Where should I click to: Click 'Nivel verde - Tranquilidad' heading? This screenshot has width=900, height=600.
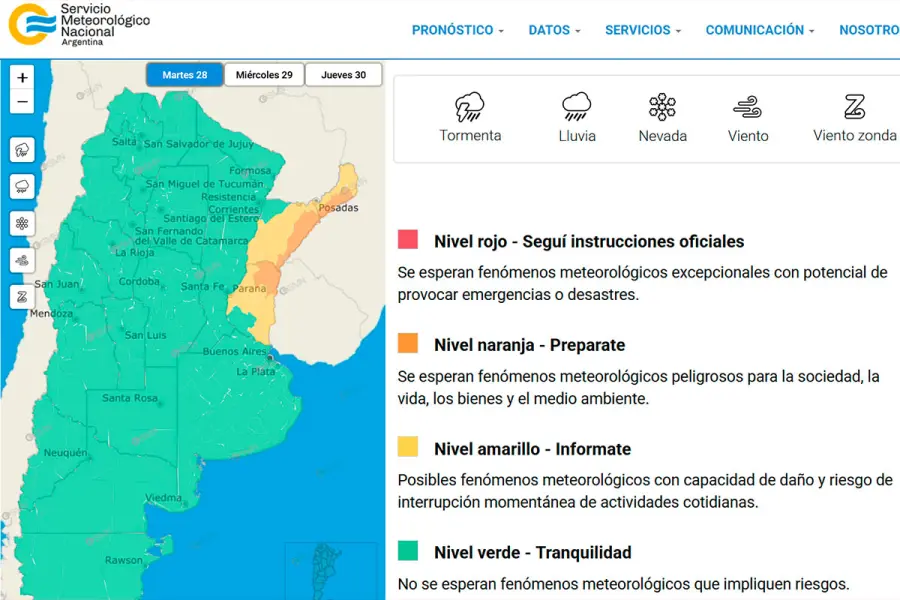(533, 552)
